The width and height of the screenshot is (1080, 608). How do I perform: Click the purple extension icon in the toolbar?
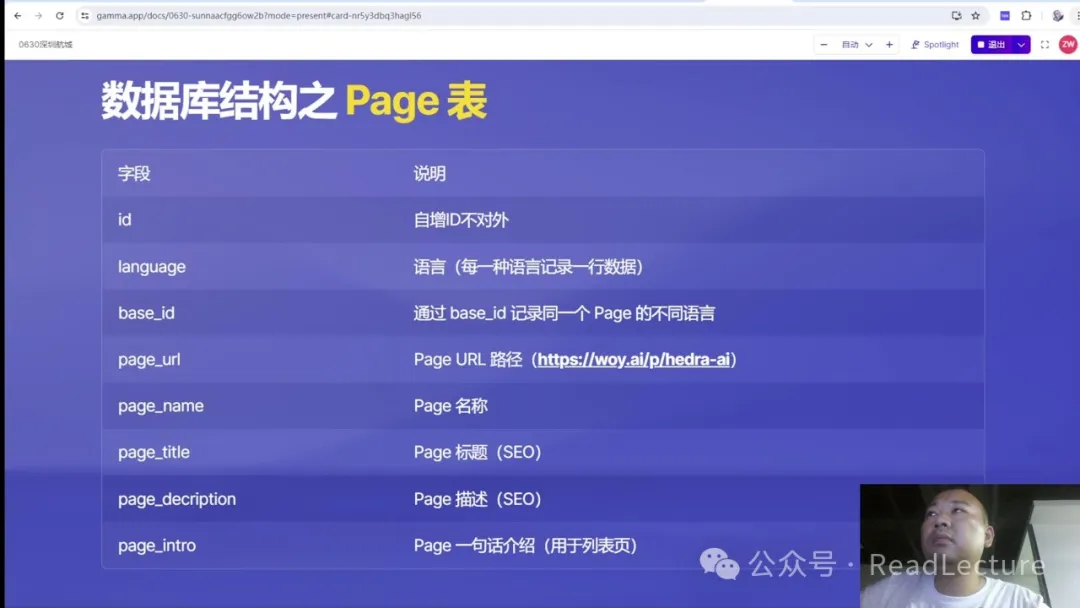click(x=1005, y=16)
